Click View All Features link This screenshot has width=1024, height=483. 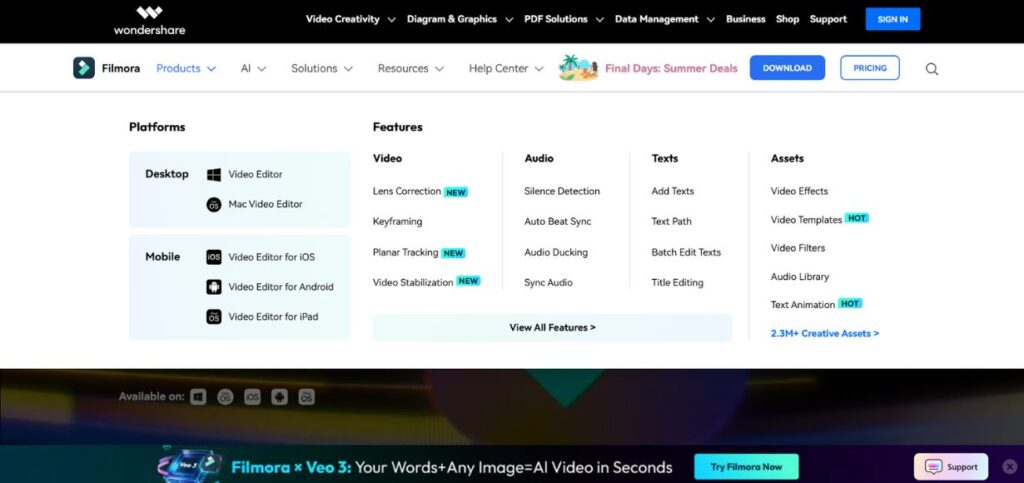552,328
